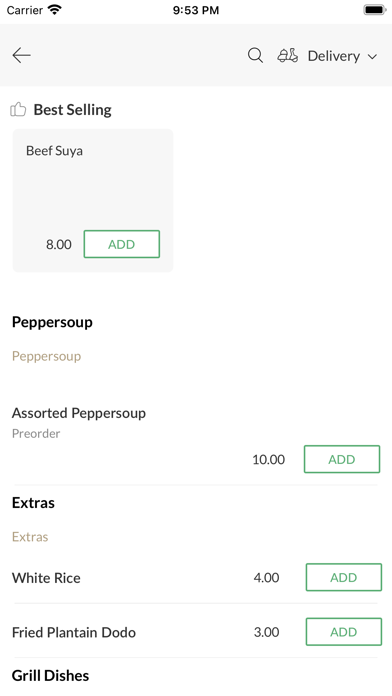Tap the Best Selling thumbs-up icon
The width and height of the screenshot is (392, 696).
pos(18,109)
